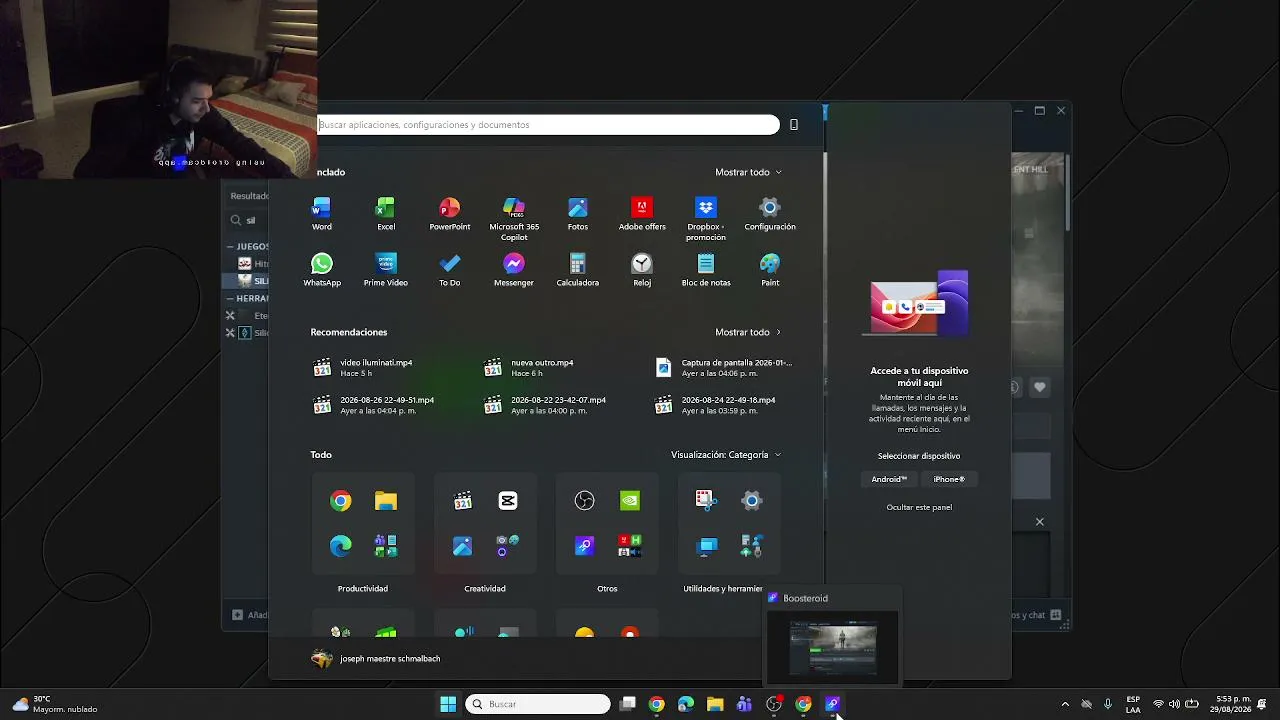The image size is (1280, 720).
Task: Open the weather widget showing 30°C
Action: 55,704
